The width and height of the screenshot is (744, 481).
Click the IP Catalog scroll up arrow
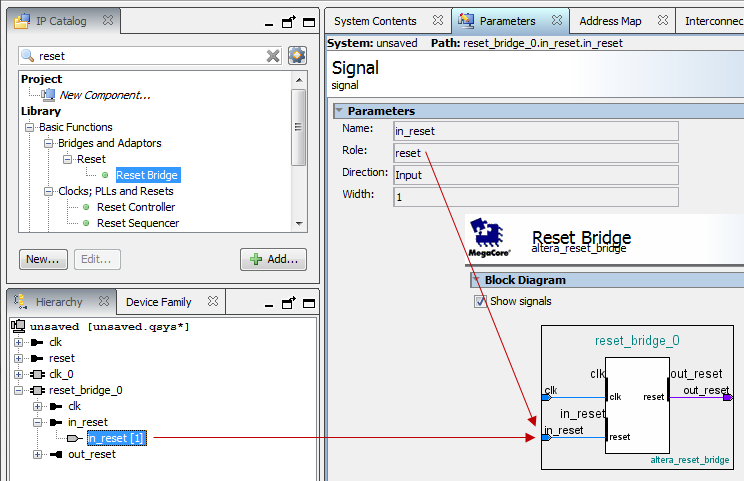(299, 80)
